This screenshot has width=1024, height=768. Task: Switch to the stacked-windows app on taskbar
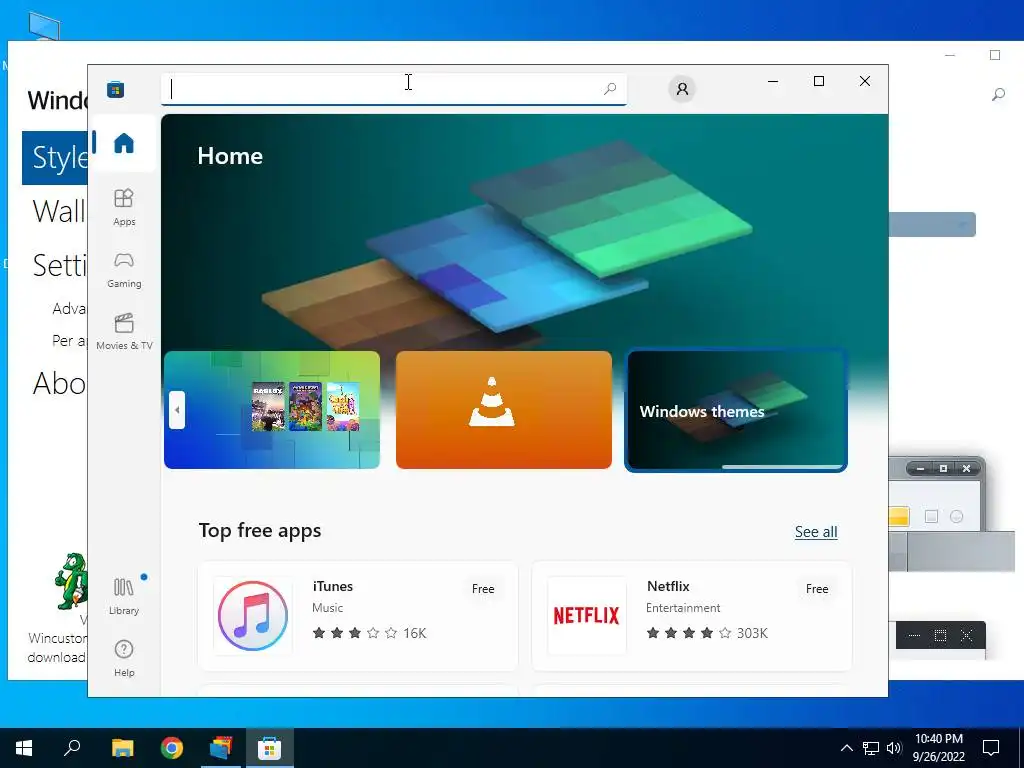pyautogui.click(x=221, y=748)
